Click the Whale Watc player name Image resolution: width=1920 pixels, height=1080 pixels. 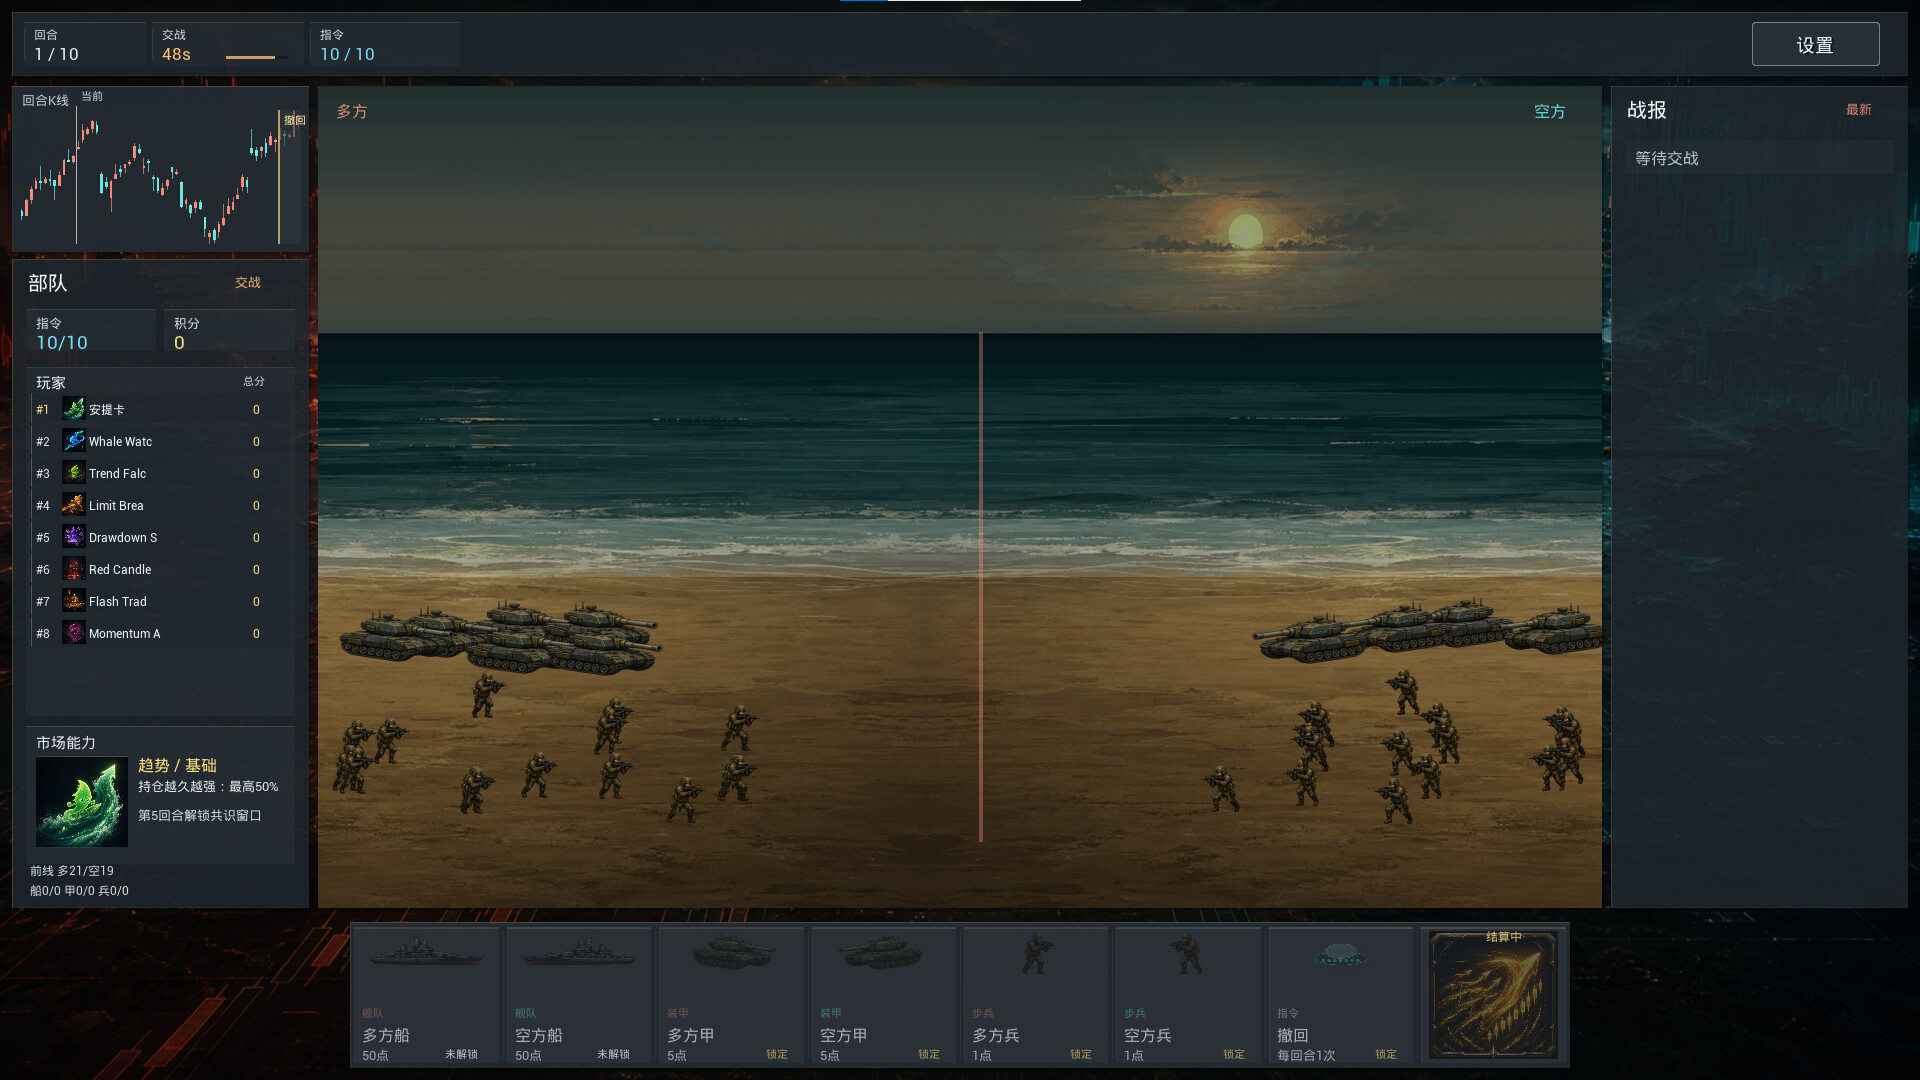point(121,441)
